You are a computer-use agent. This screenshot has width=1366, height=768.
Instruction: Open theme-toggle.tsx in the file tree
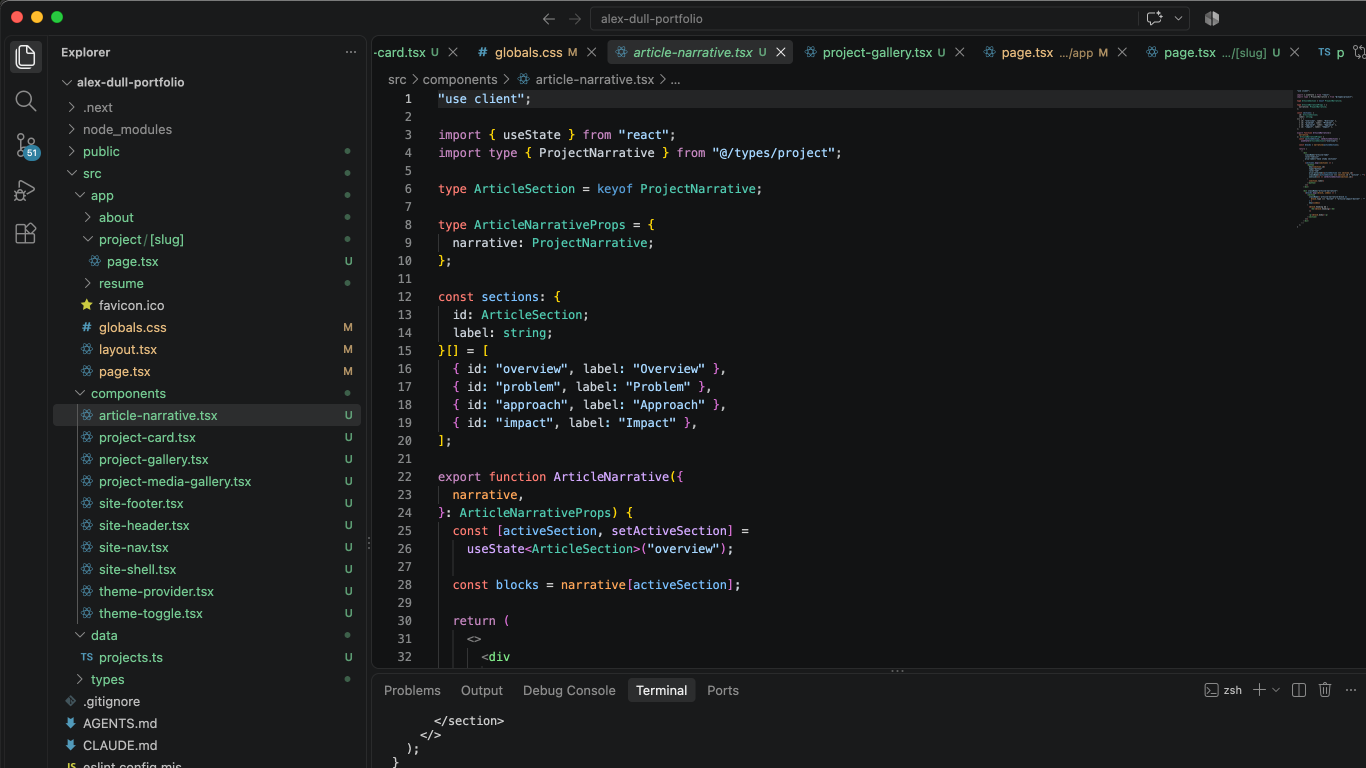click(150, 613)
